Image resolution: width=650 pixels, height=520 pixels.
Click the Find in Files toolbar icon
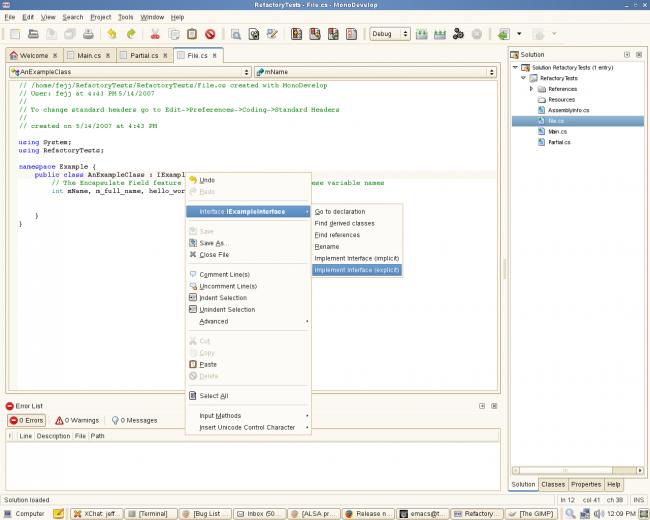(x=254, y=34)
